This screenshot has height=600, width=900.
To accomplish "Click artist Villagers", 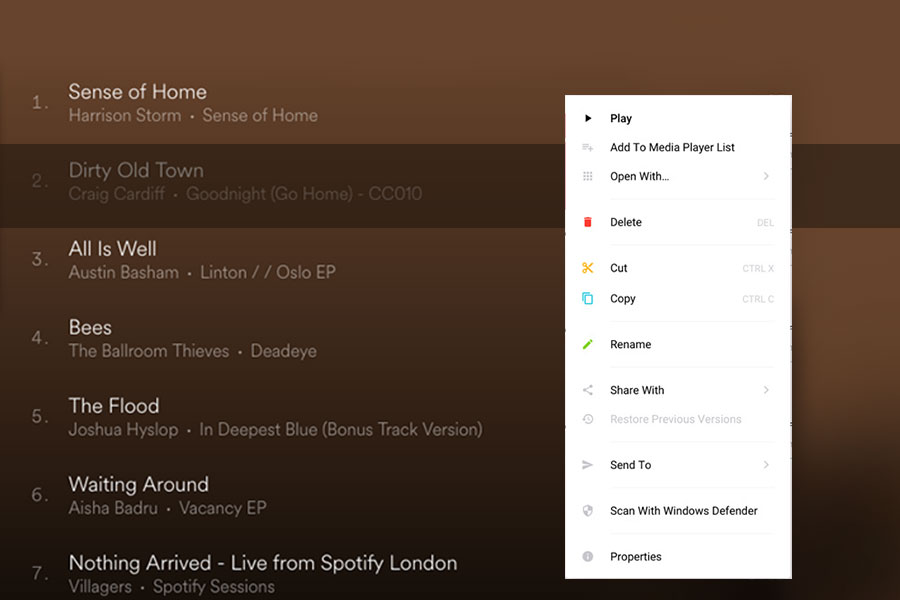I will [x=100, y=587].
